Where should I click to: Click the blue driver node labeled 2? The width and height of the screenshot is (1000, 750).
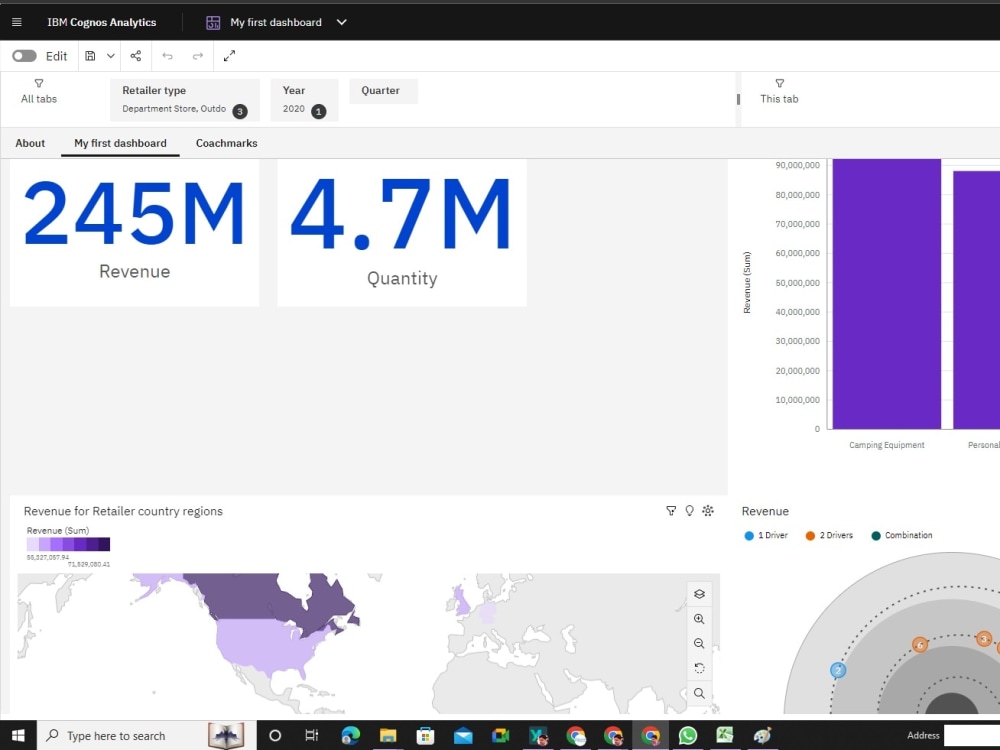click(x=838, y=670)
